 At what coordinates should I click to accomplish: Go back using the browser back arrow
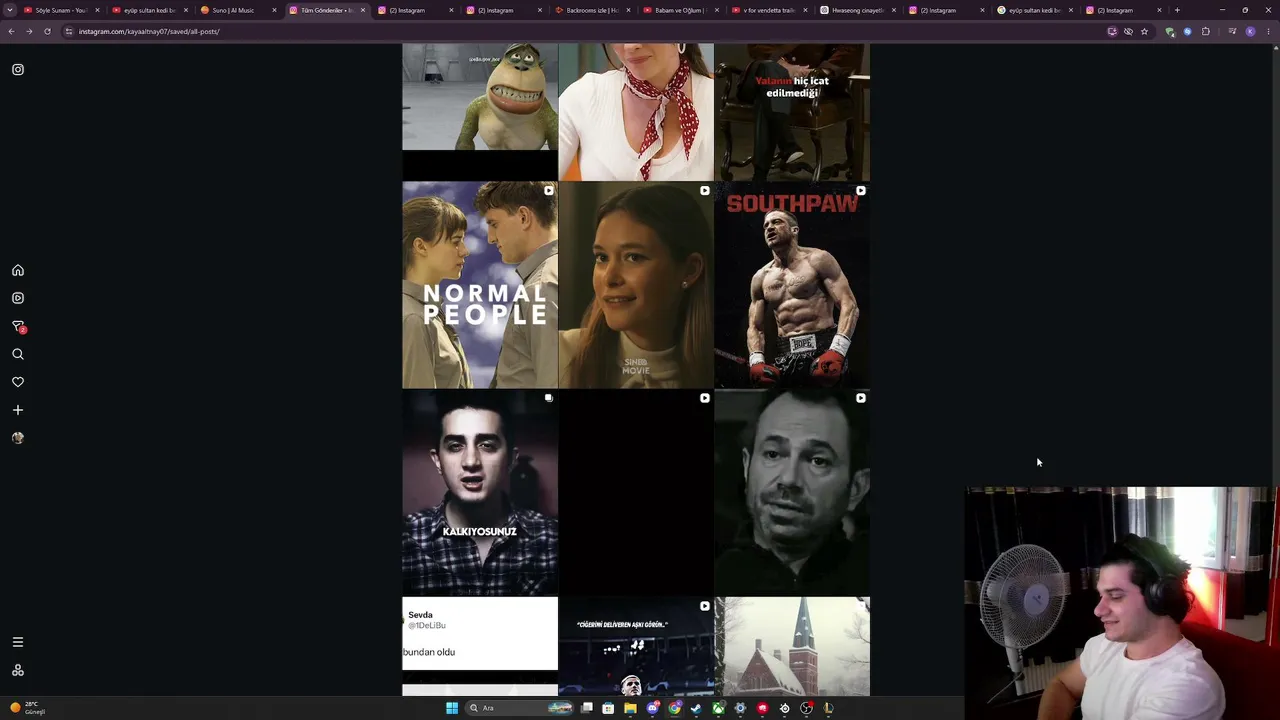tap(11, 31)
